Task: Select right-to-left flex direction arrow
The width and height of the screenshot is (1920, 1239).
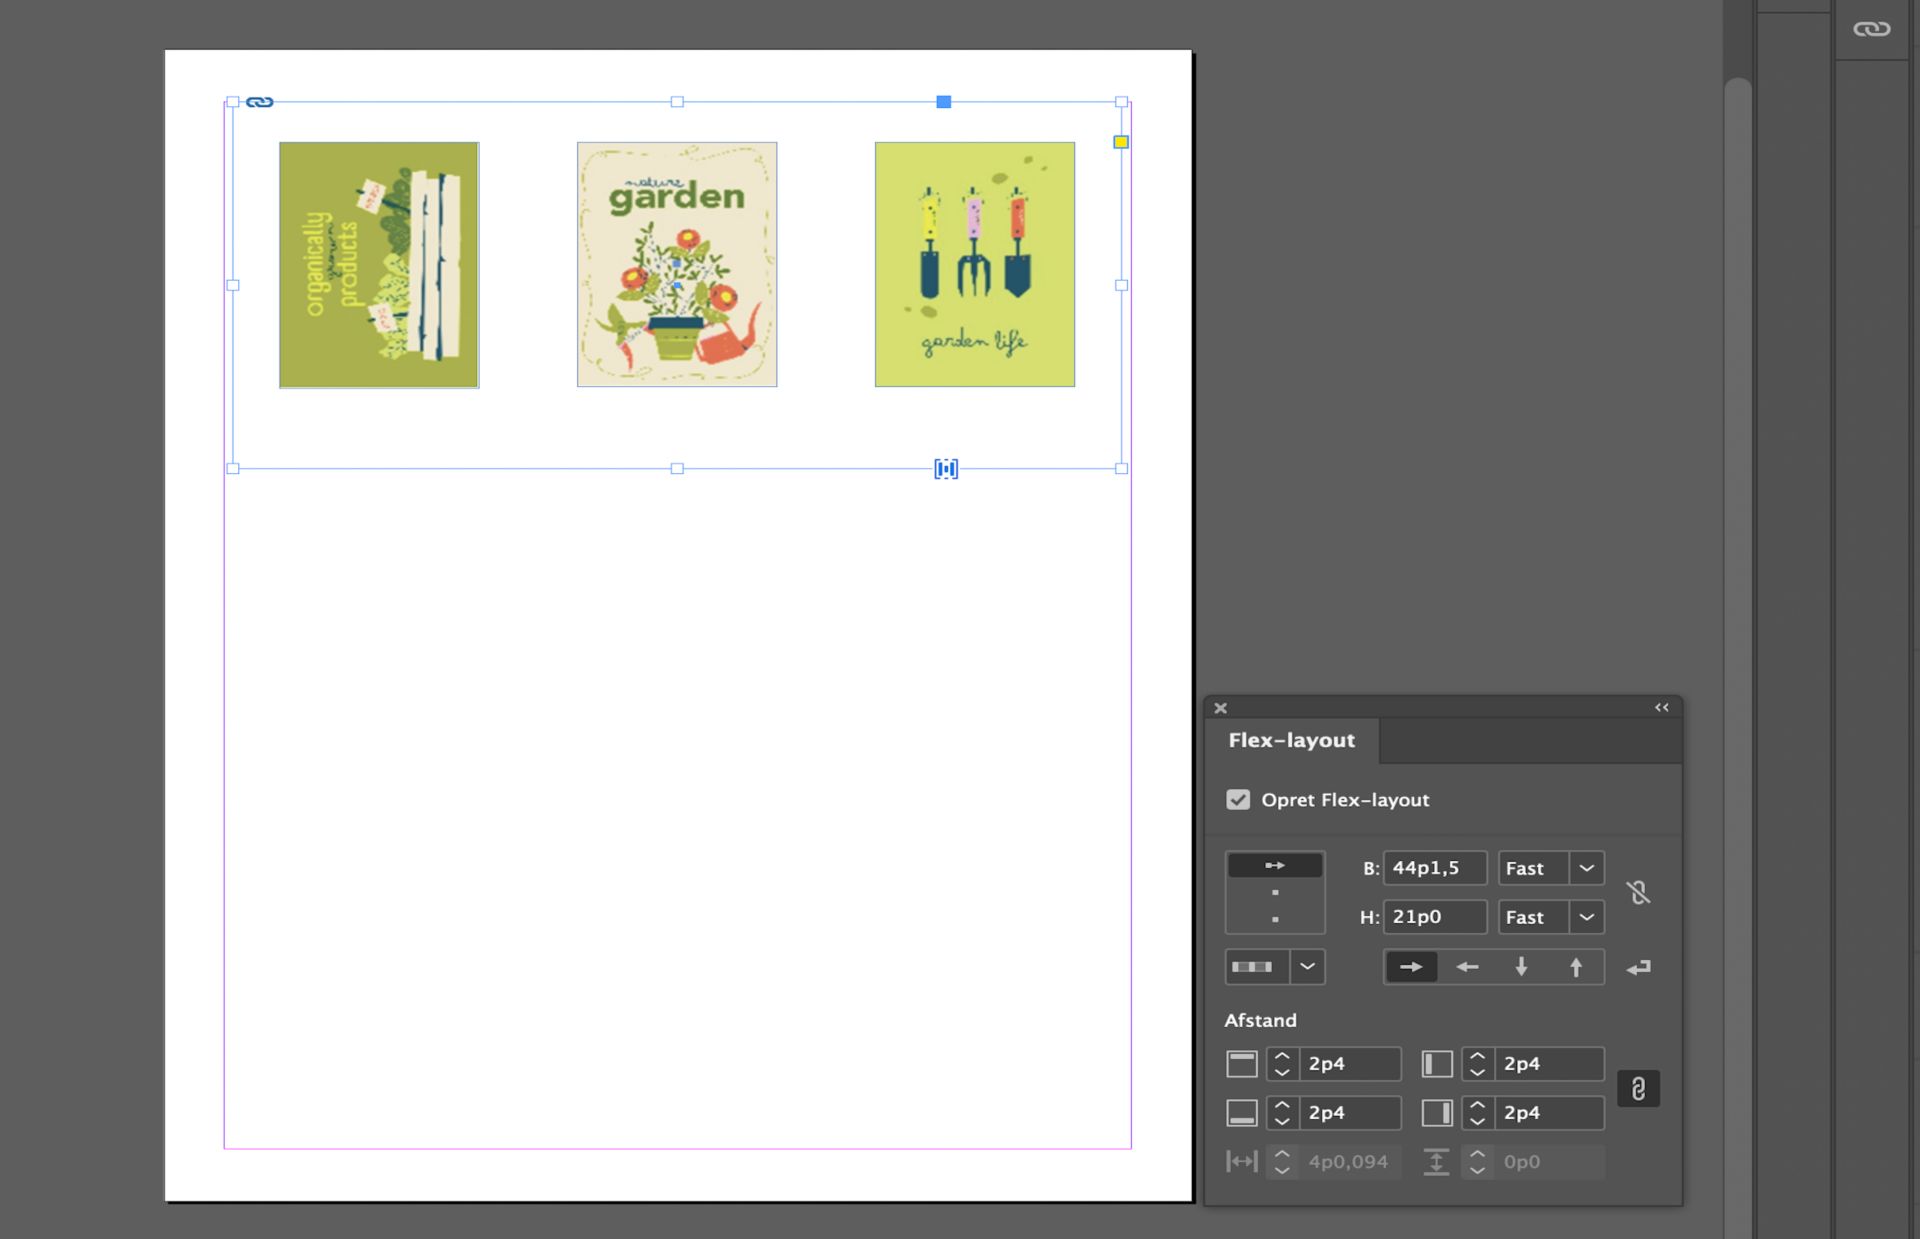Action: [1466, 967]
